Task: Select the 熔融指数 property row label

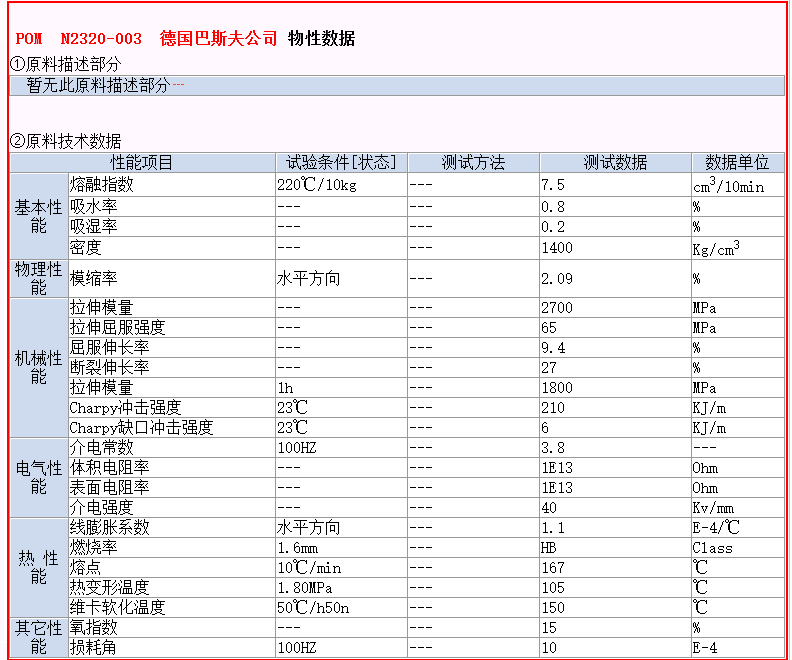Action: [101, 185]
